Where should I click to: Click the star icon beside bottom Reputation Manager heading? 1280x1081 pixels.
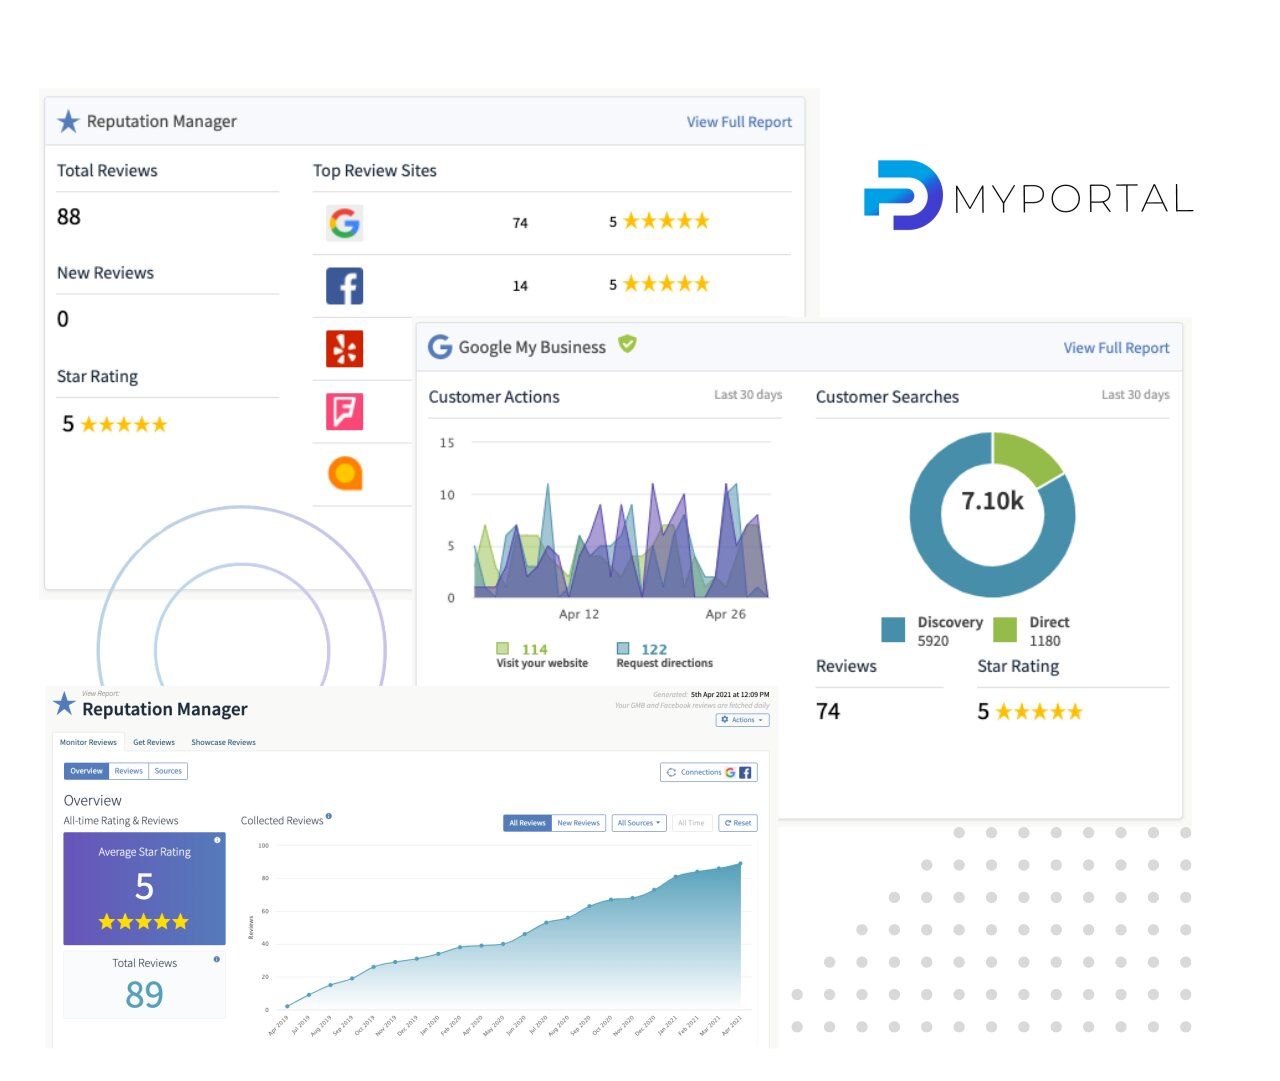(x=64, y=705)
